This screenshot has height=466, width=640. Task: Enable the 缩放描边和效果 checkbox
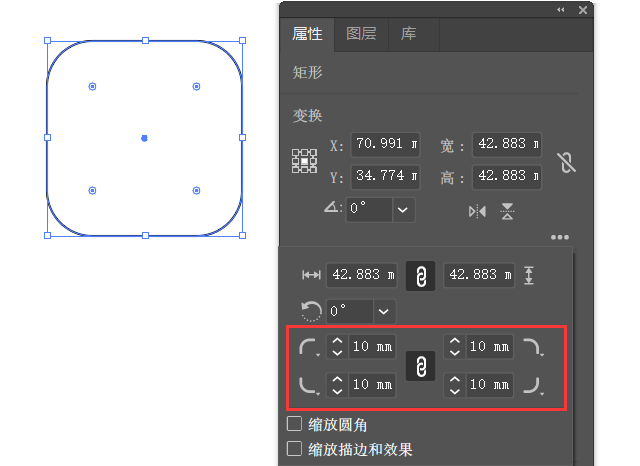click(295, 449)
